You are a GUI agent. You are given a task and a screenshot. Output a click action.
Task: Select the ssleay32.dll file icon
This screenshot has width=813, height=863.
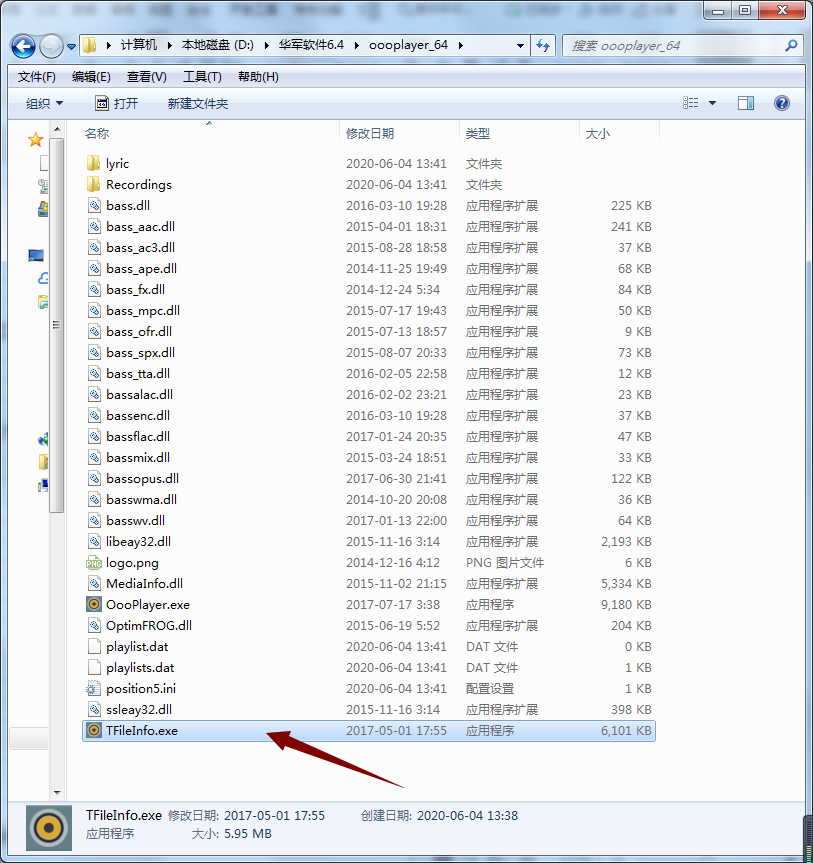click(x=94, y=709)
